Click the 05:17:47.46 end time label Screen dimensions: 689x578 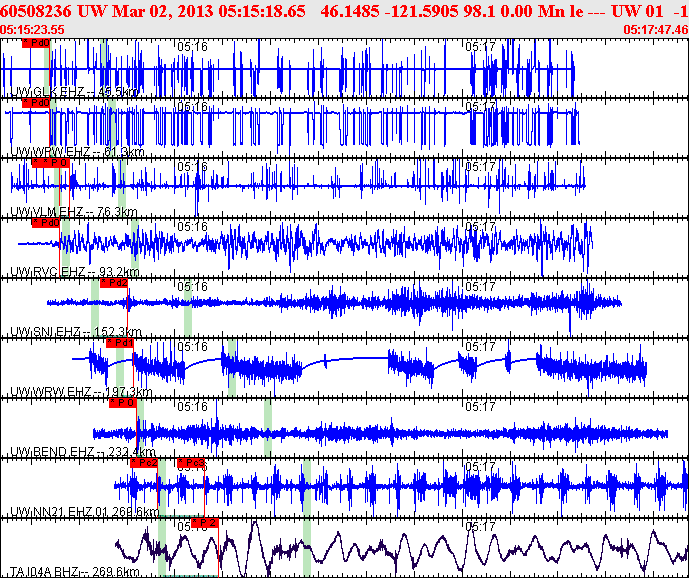pyautogui.click(x=654, y=30)
